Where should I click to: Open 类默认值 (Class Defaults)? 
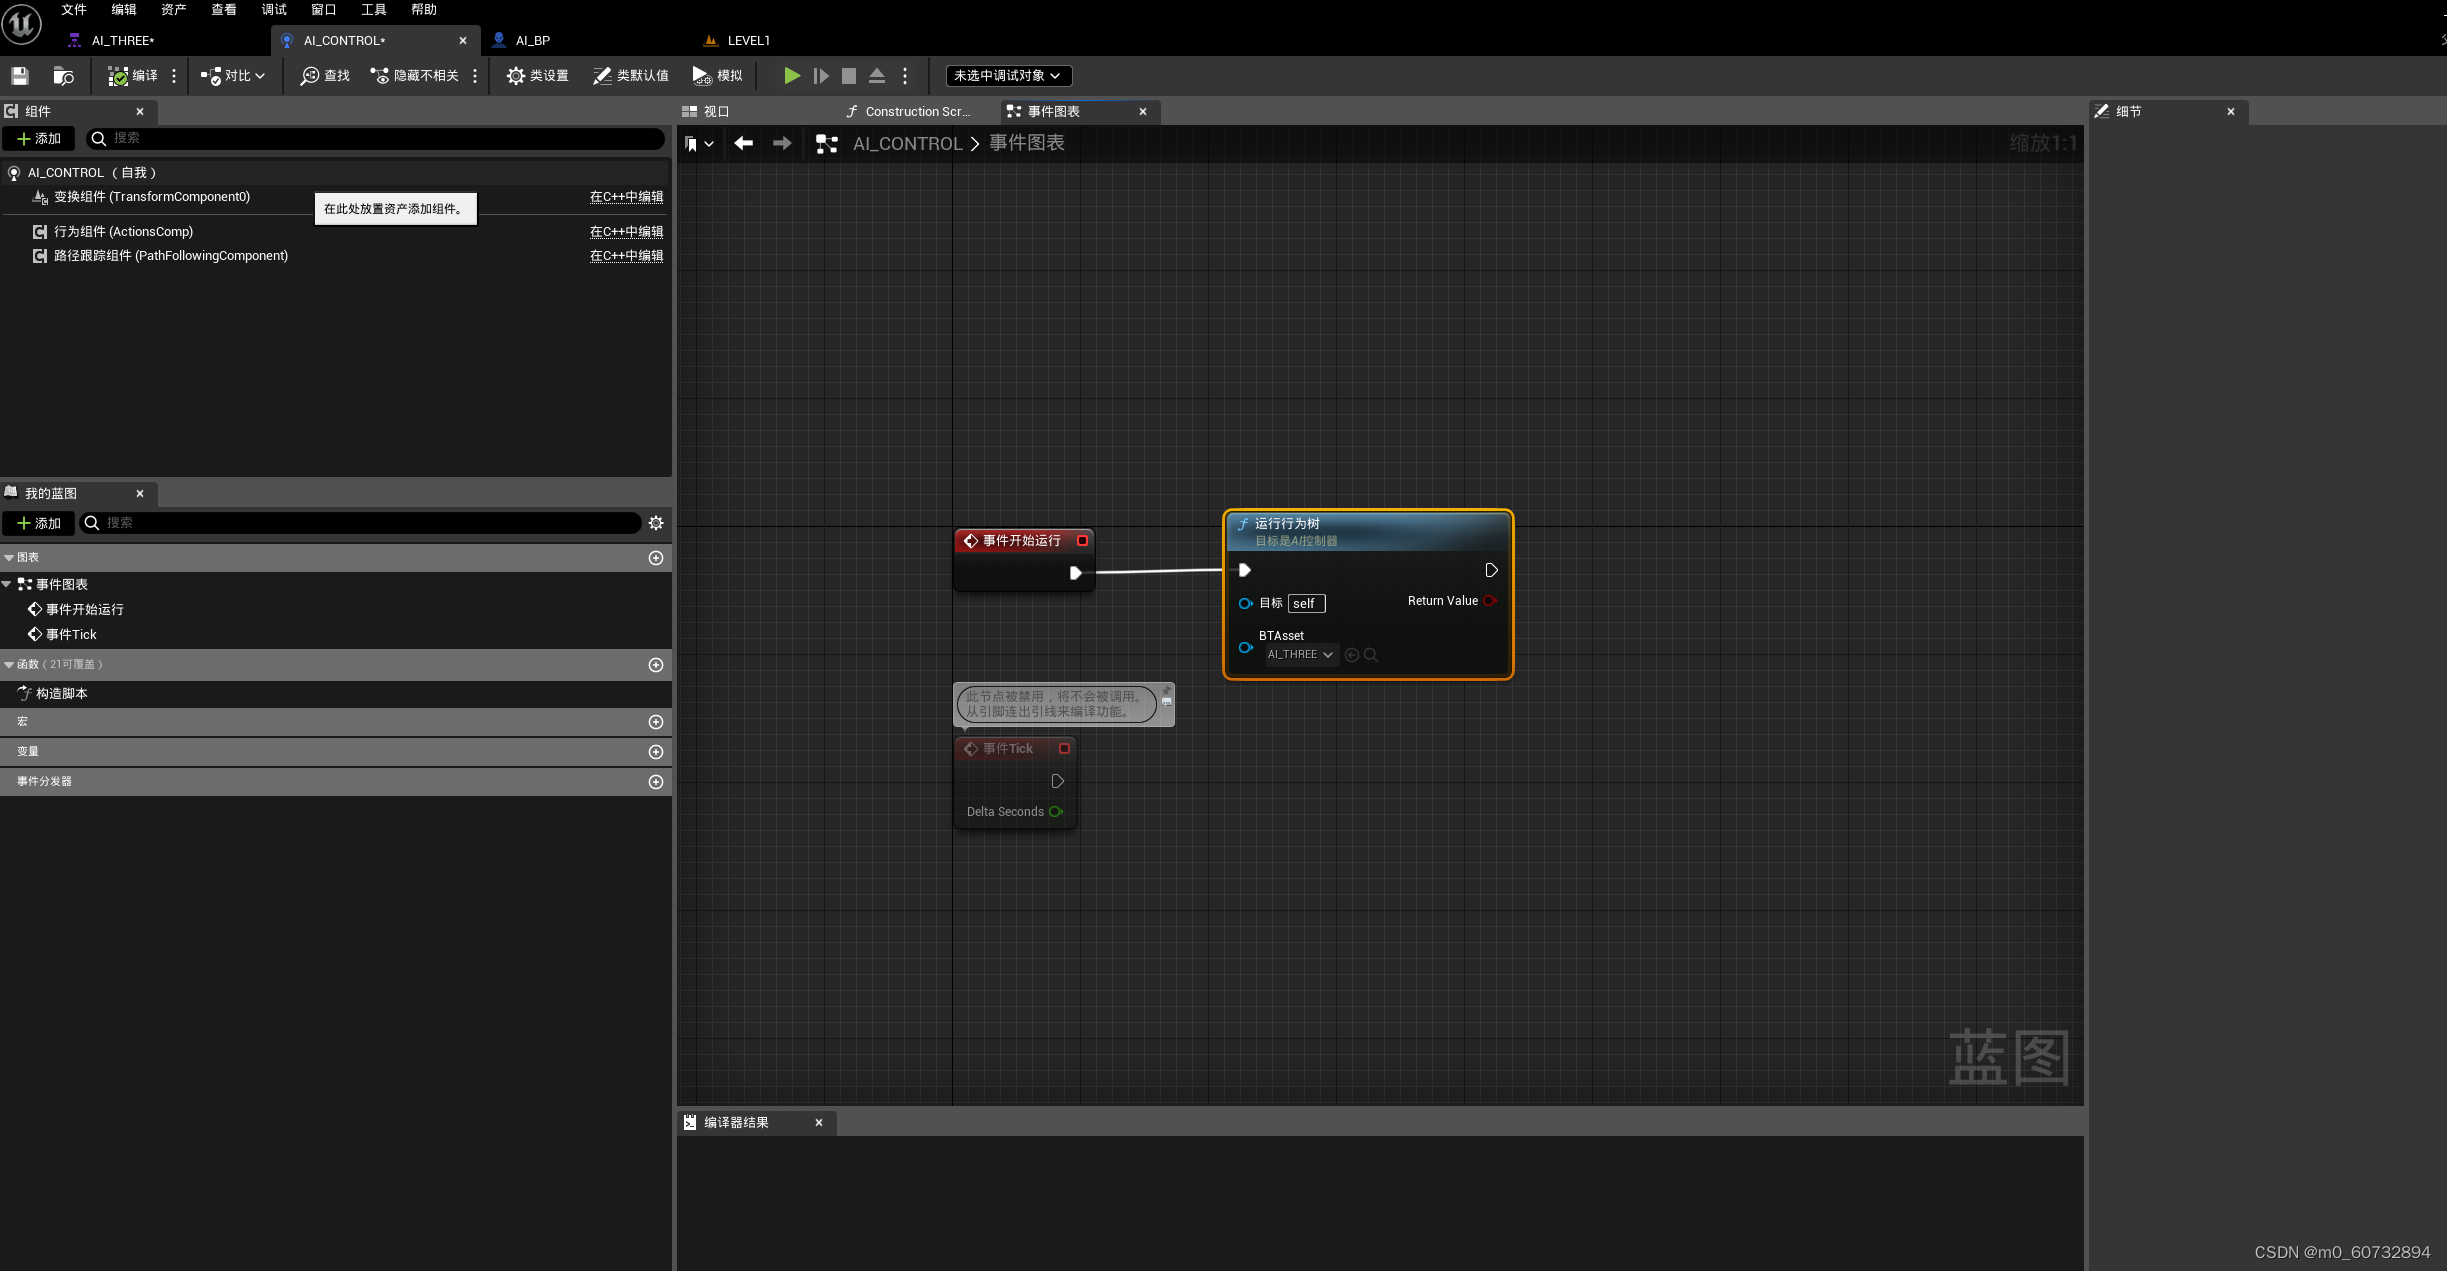[x=631, y=75]
